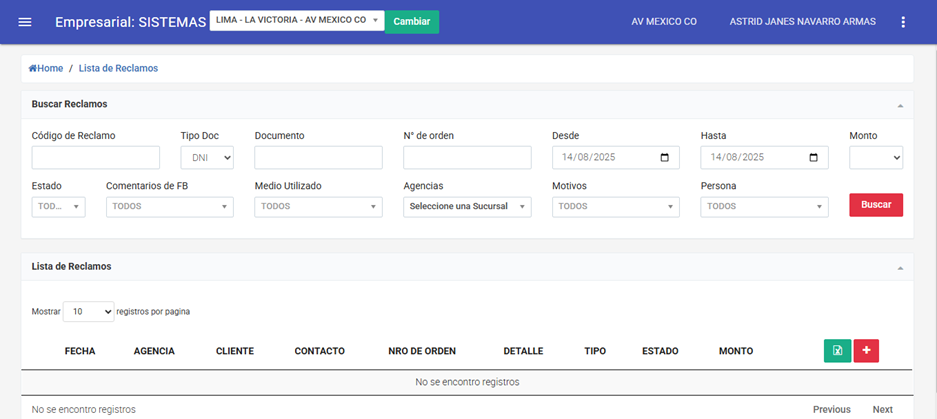Click the Next pagination link

click(882, 409)
